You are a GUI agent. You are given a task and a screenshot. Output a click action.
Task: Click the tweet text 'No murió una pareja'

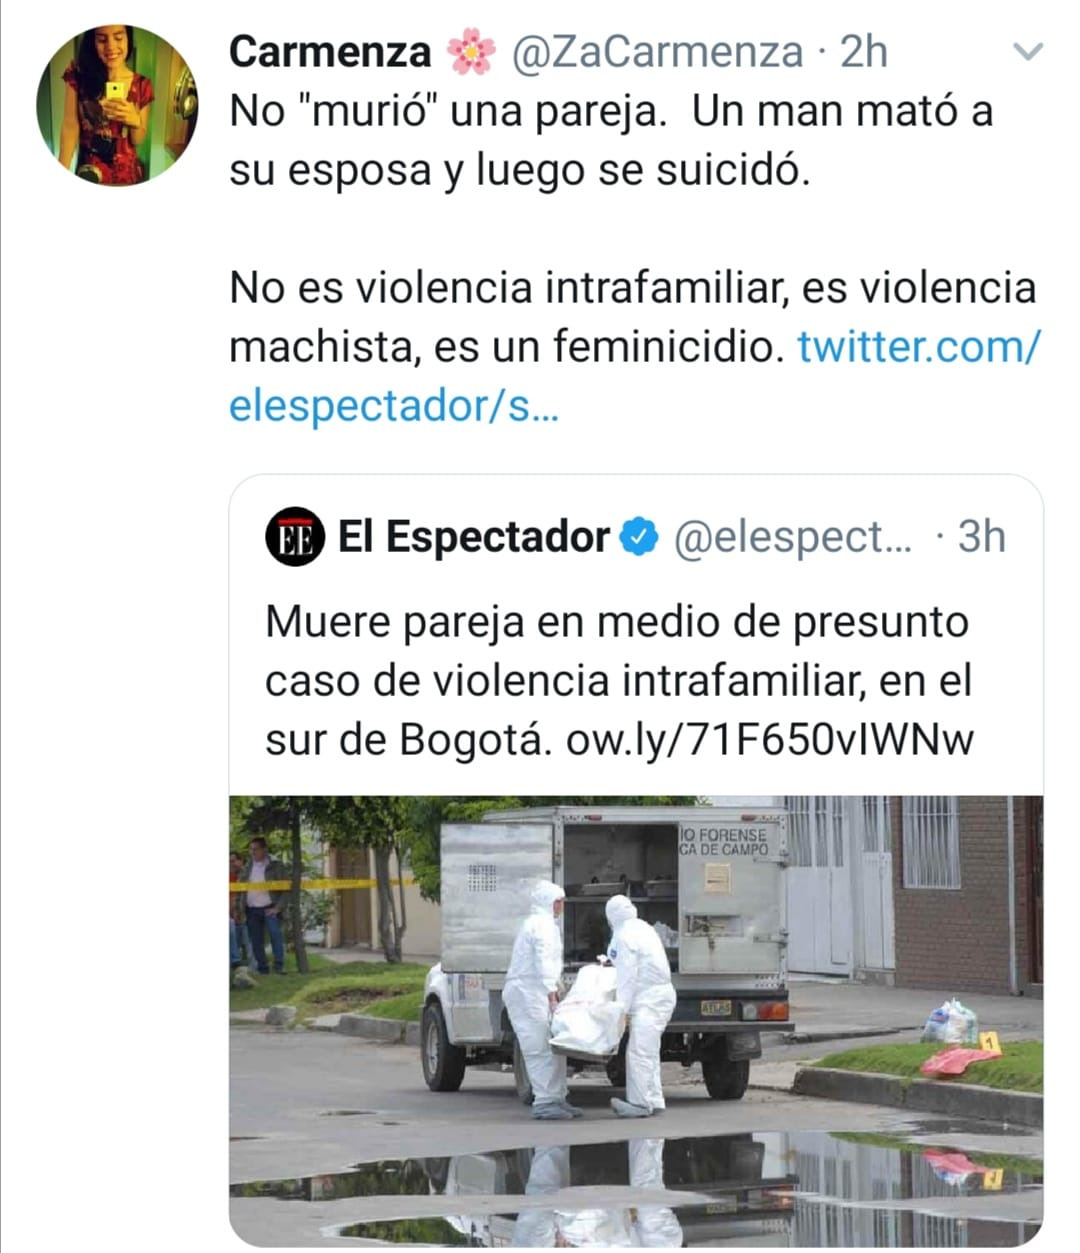coord(611,140)
